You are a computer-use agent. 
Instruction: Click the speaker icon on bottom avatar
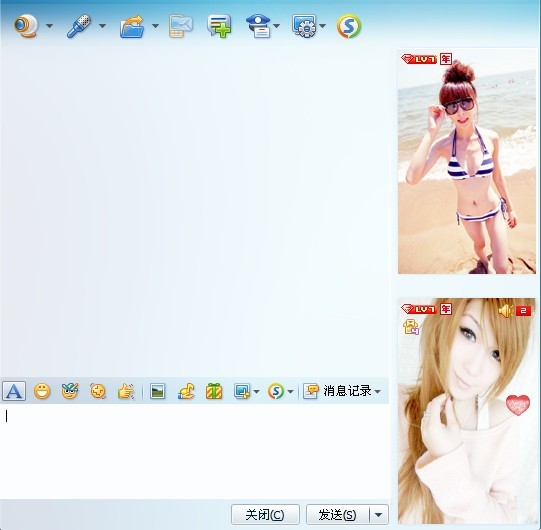coord(506,311)
